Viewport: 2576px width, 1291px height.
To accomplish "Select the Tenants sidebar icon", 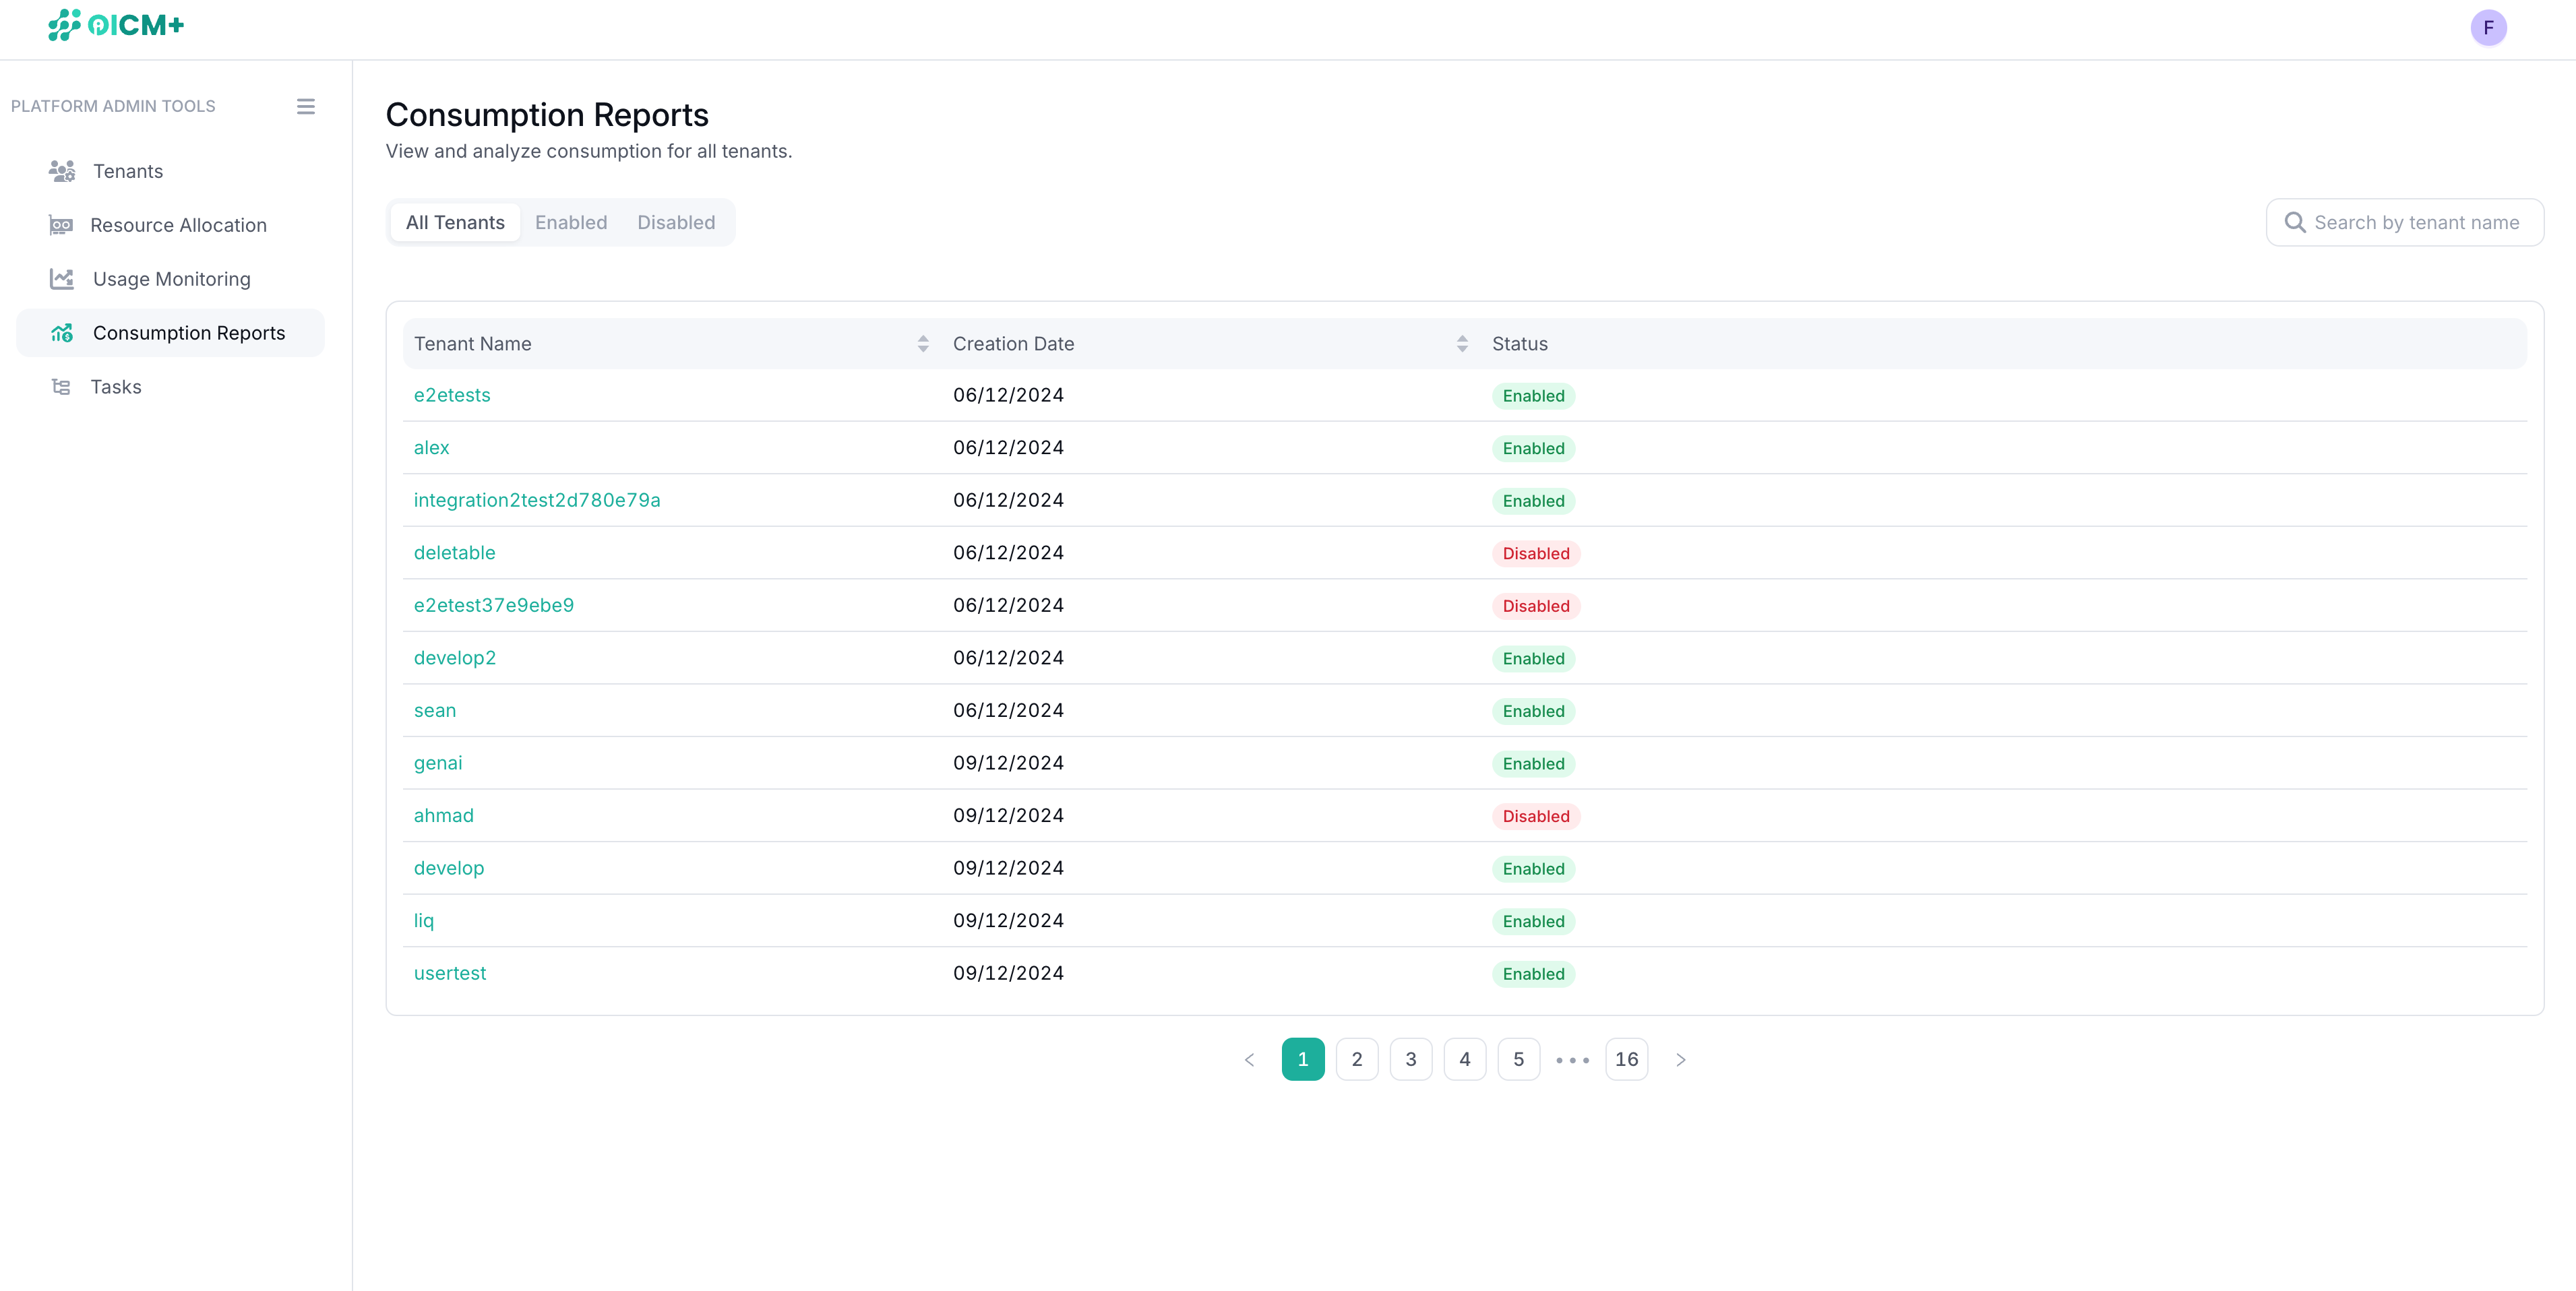I will (x=61, y=170).
